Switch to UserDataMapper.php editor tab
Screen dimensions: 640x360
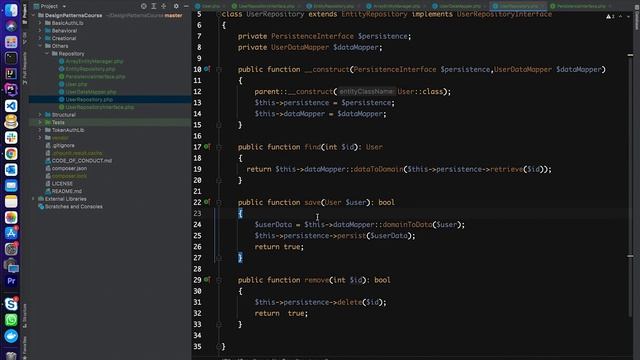458,6
